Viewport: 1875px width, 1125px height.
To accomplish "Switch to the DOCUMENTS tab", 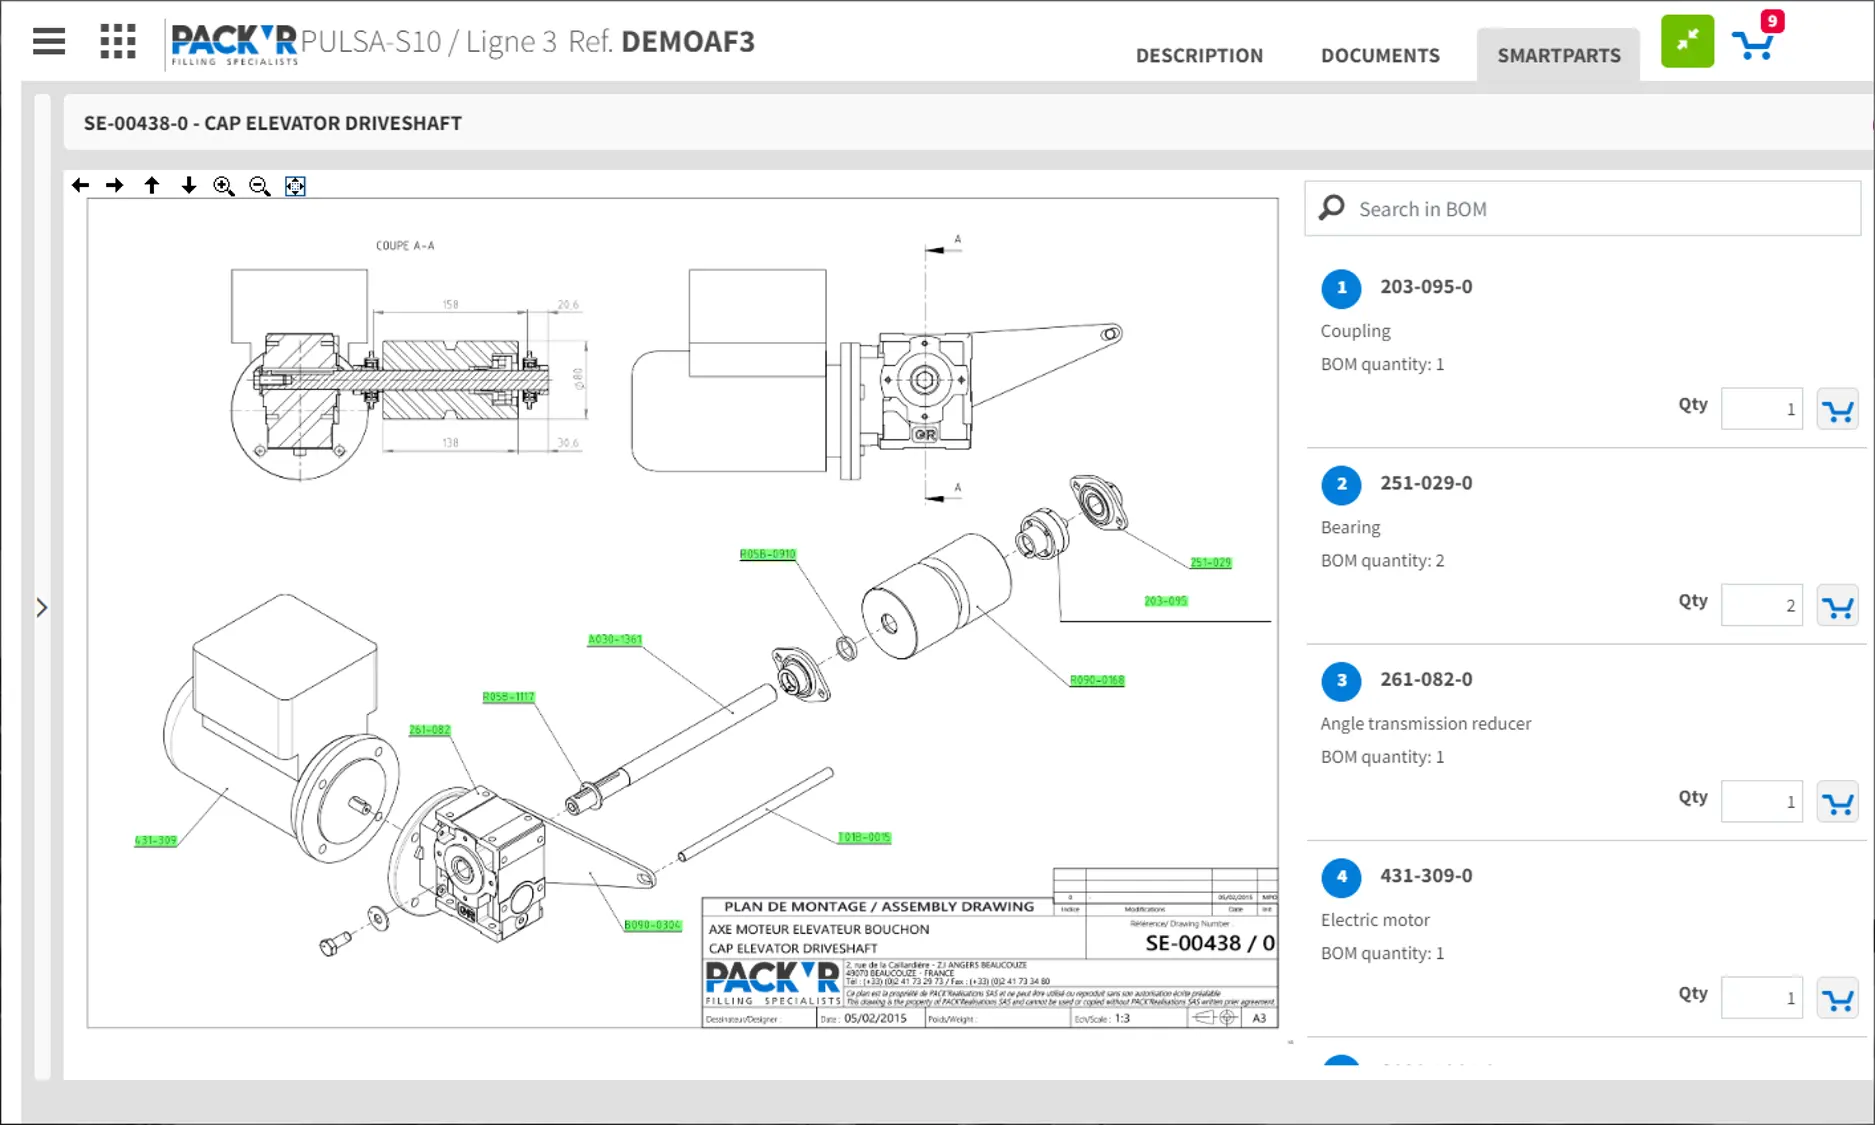I will click(1380, 56).
